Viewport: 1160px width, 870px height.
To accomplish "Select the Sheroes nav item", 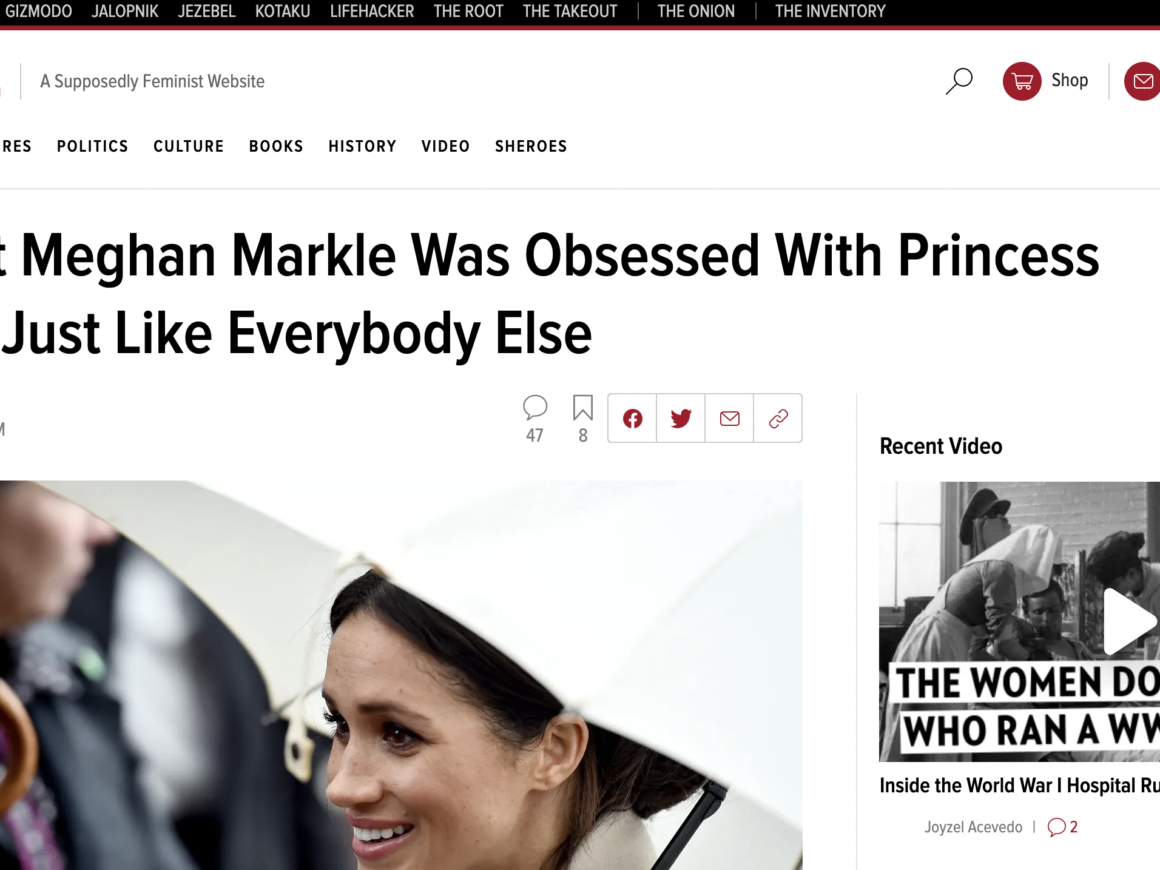I will (x=531, y=146).
